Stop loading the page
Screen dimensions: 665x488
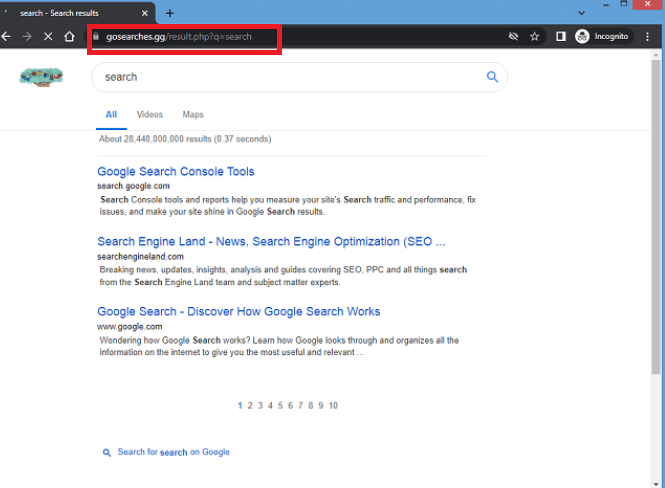point(48,37)
